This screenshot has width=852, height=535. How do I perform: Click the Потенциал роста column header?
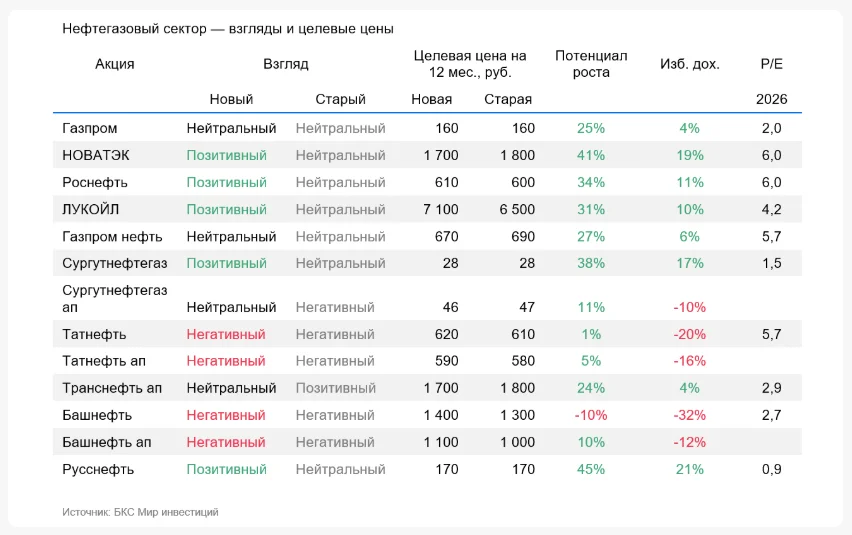(x=591, y=64)
